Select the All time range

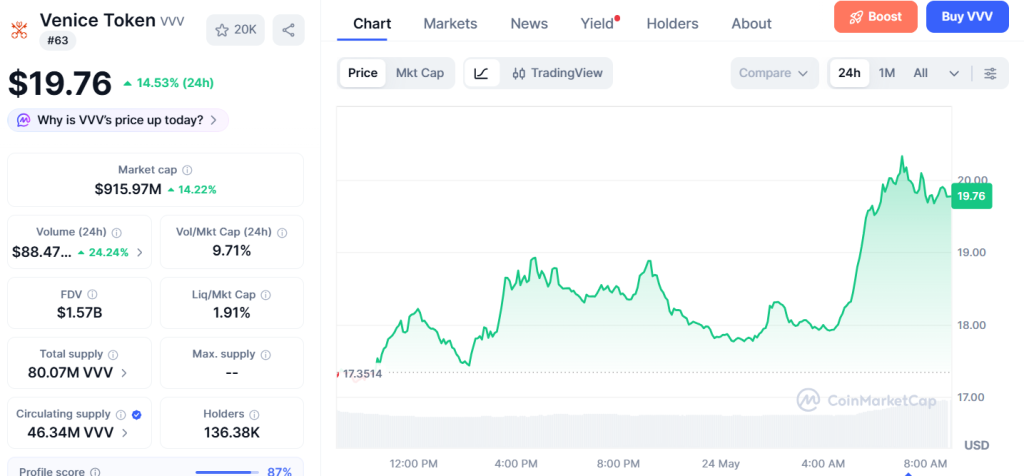(x=920, y=73)
